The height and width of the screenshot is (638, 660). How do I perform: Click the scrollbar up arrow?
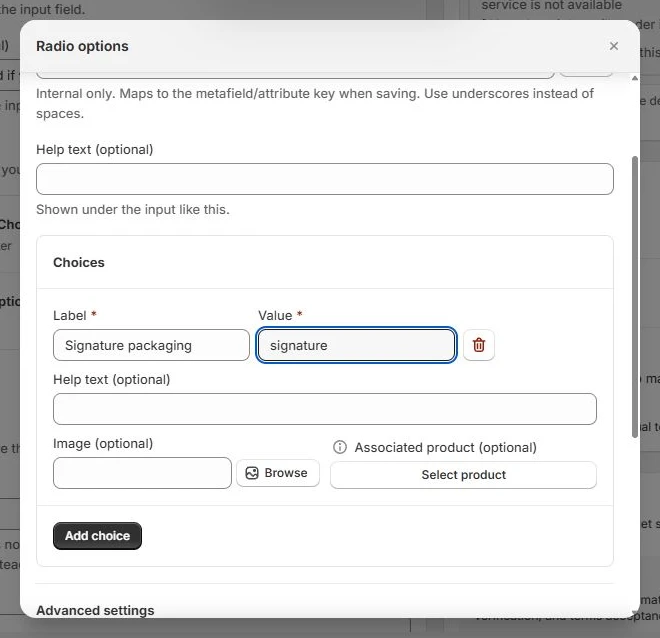[635, 78]
